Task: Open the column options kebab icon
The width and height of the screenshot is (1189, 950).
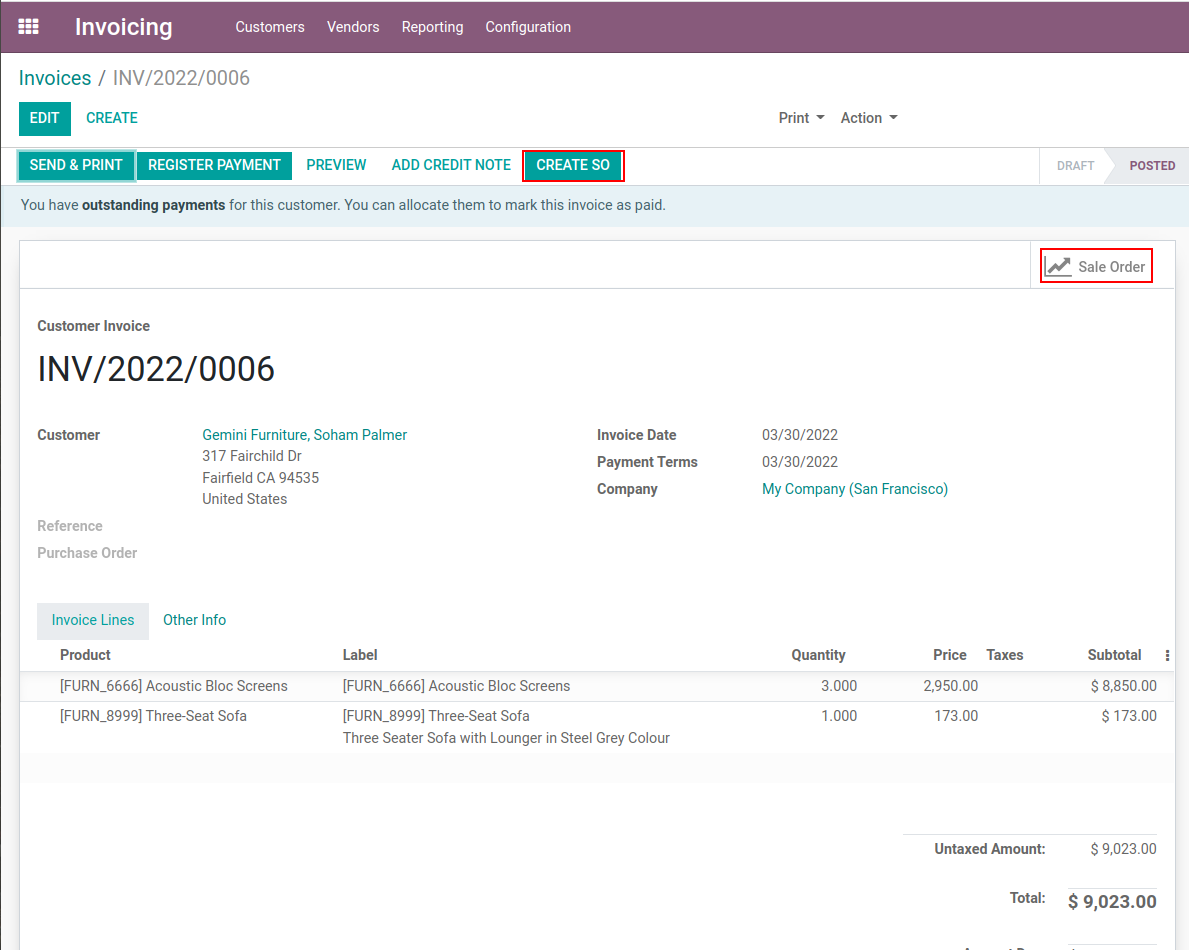Action: coord(1167,656)
